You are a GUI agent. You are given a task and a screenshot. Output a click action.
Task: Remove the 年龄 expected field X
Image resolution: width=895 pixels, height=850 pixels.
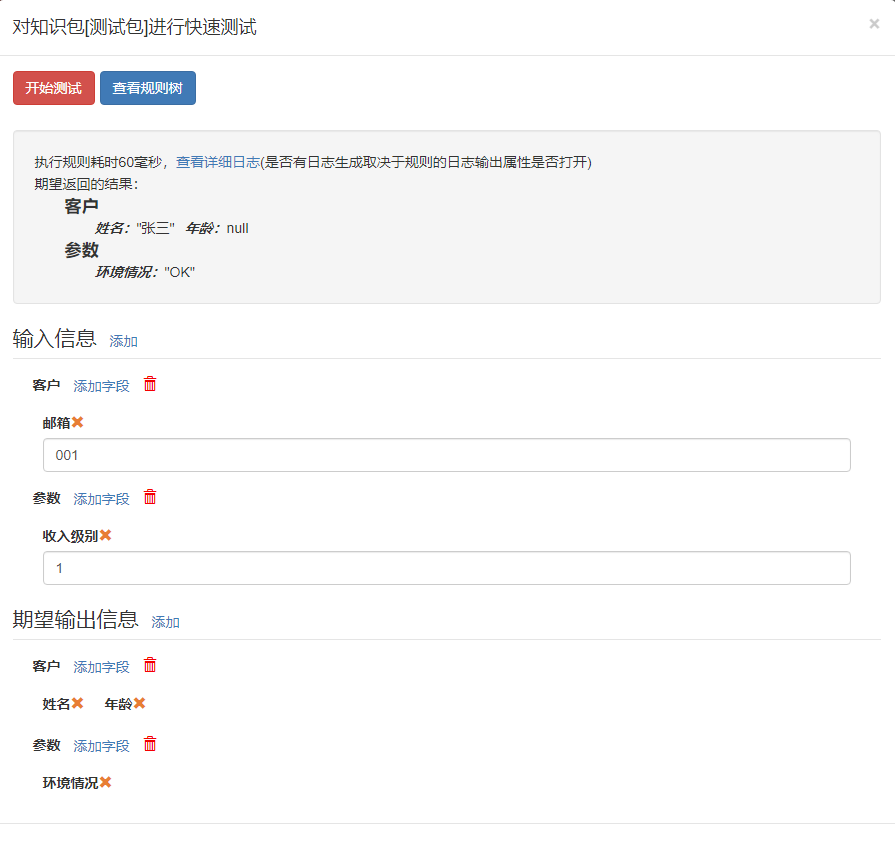coord(140,703)
